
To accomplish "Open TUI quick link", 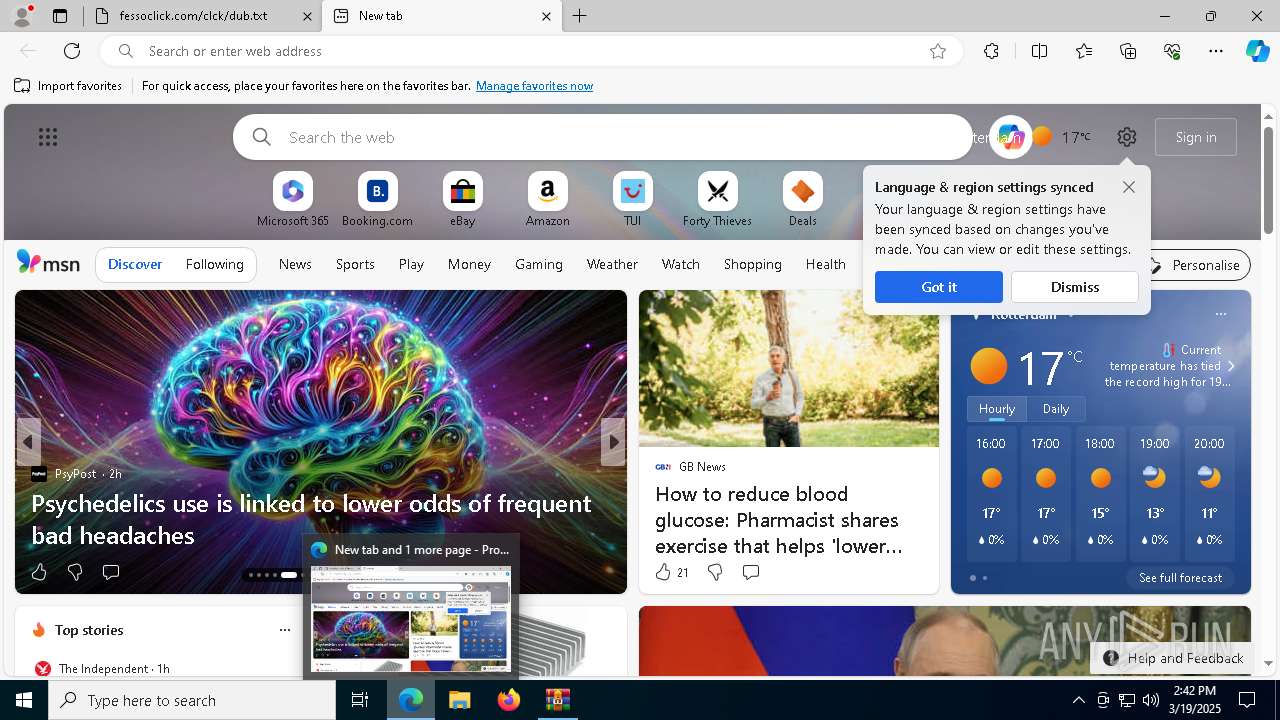I will tap(632, 200).
